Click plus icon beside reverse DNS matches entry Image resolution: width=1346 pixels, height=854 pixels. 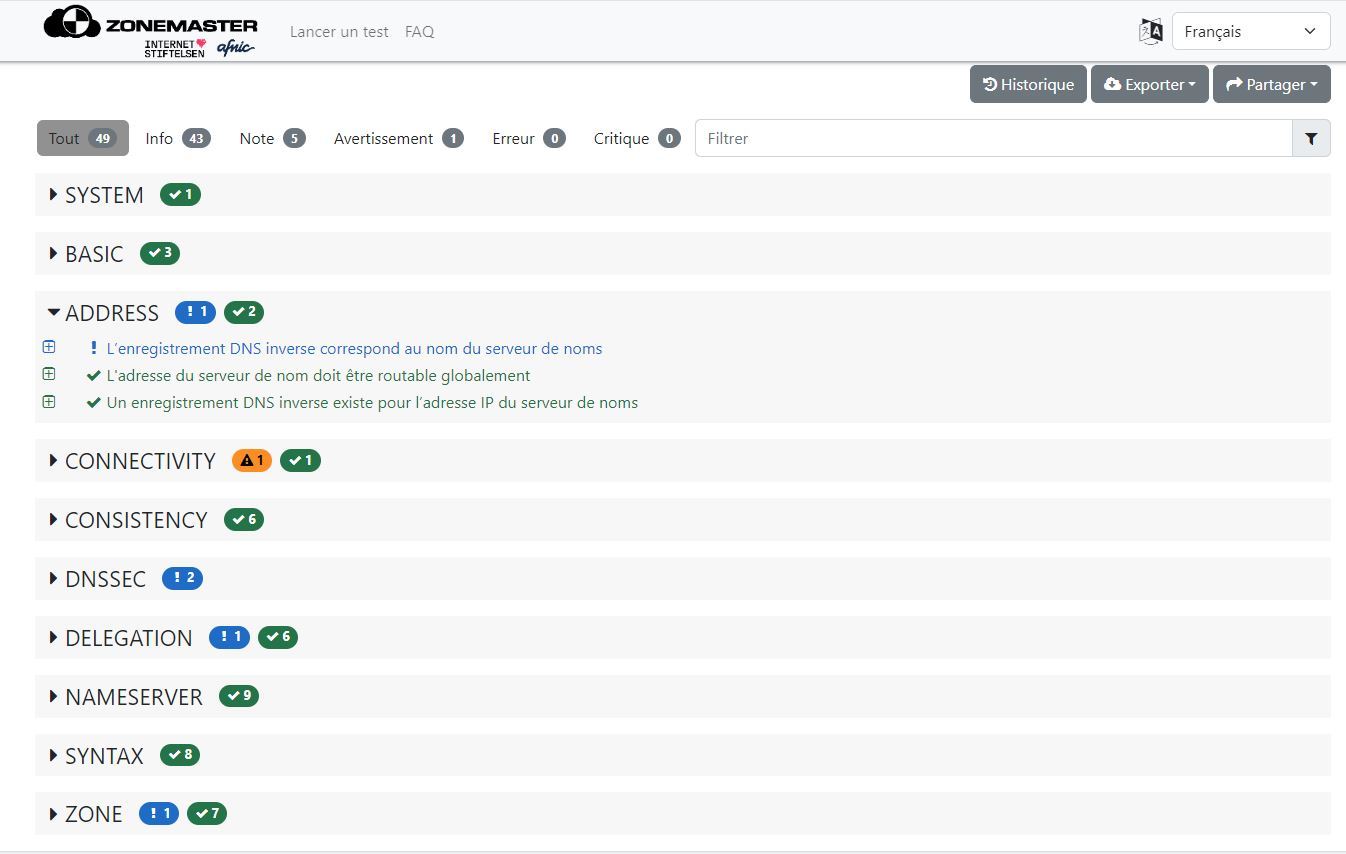click(49, 347)
